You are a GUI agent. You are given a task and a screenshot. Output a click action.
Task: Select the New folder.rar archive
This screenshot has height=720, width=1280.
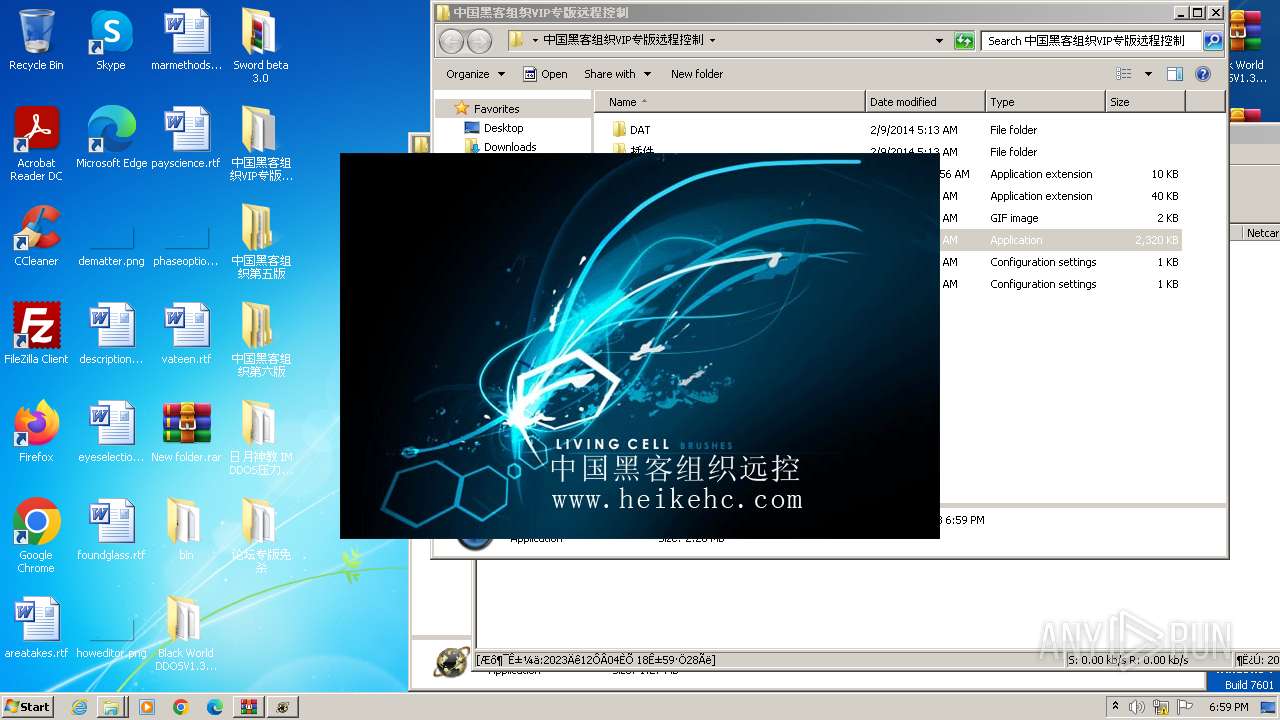click(x=186, y=431)
